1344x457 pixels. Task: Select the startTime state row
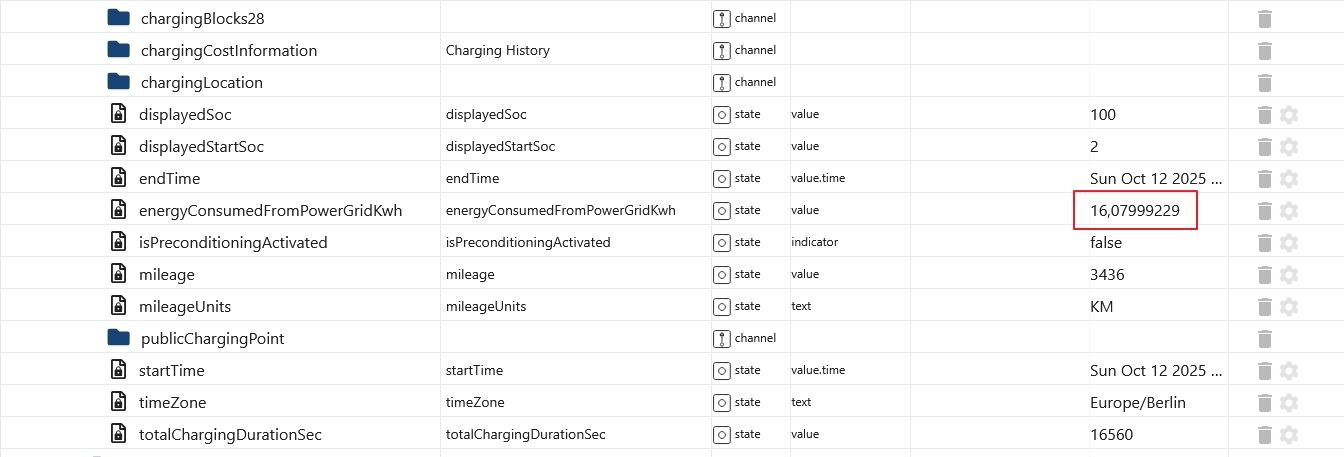[172, 371]
